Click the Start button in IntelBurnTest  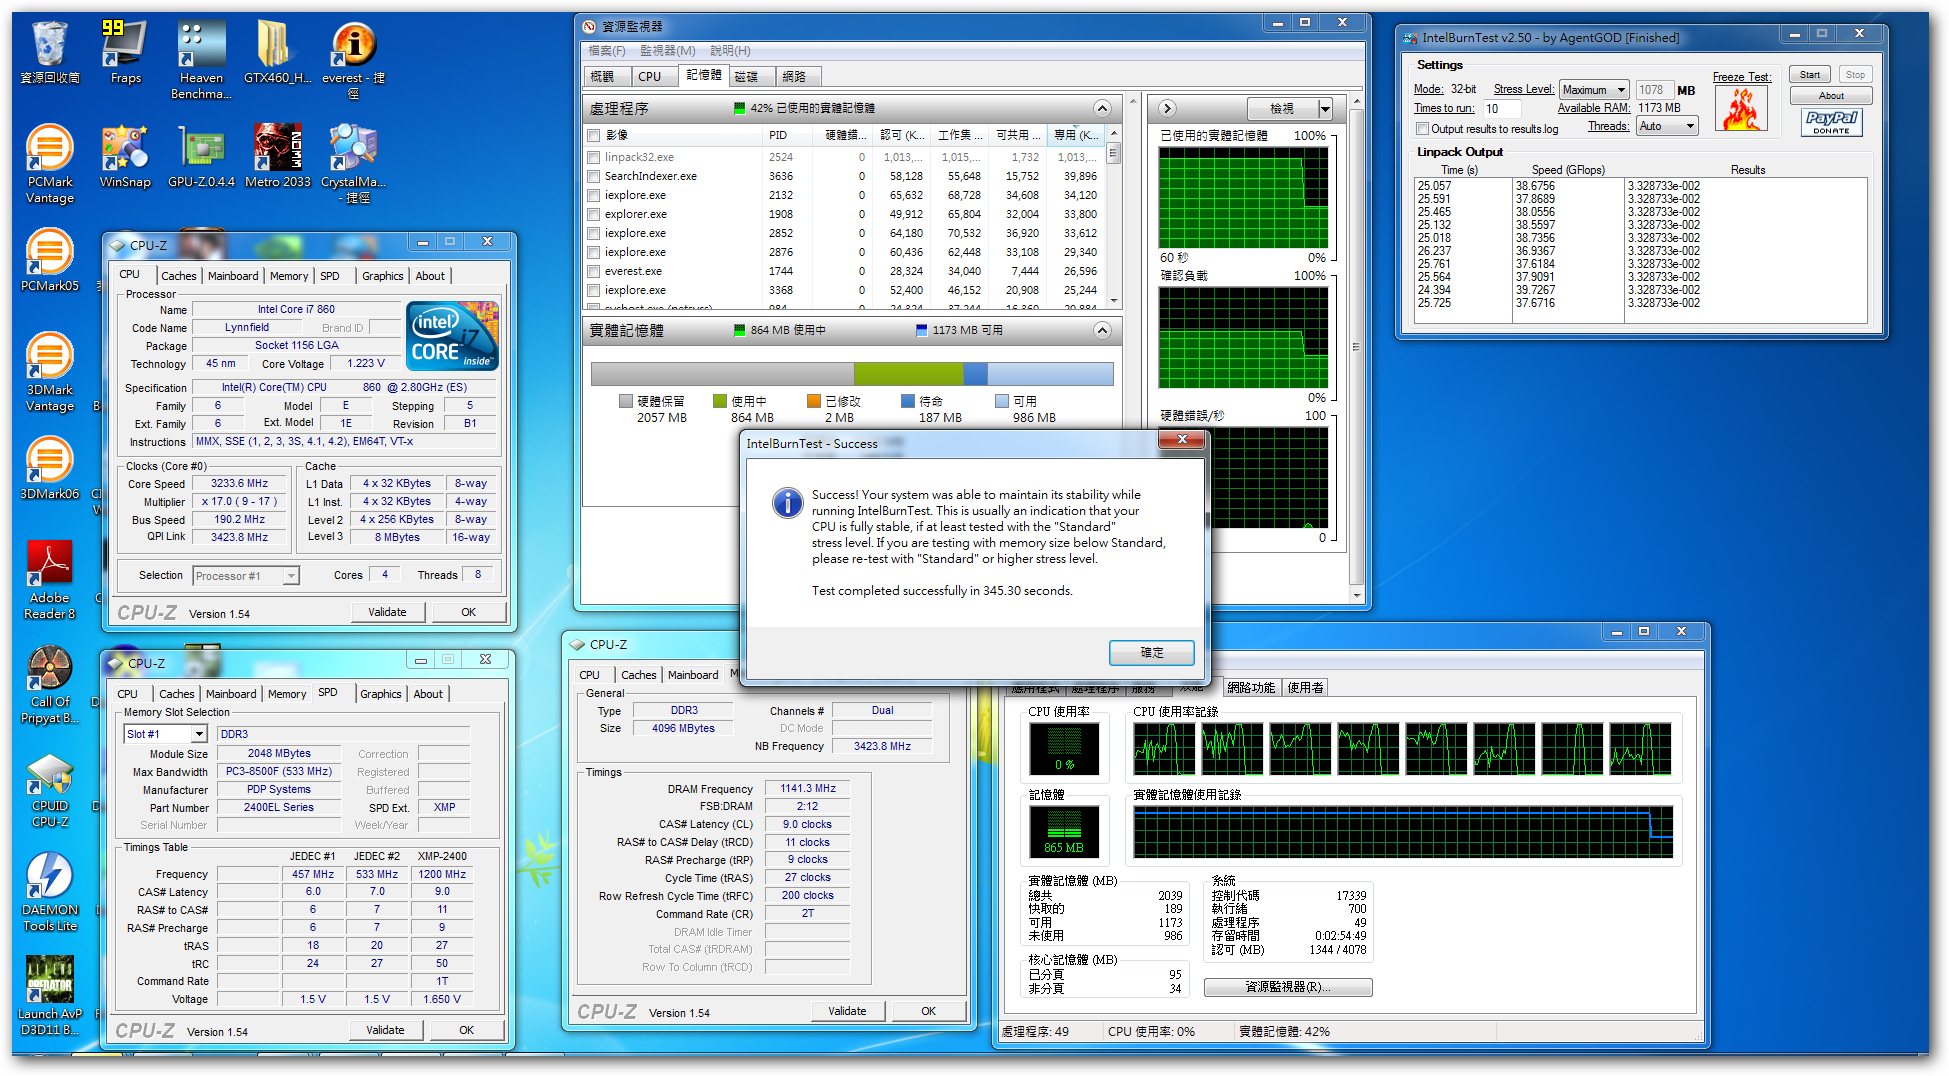[1810, 75]
